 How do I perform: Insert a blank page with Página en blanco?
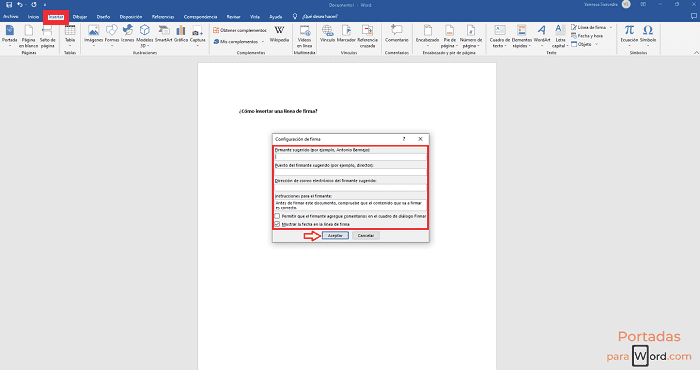click(28, 36)
